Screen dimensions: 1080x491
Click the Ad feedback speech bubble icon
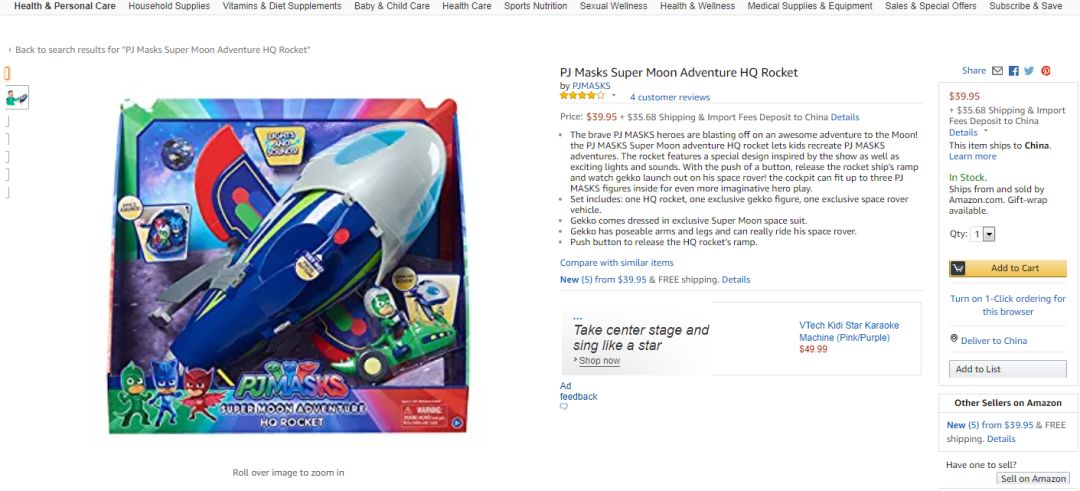564,407
